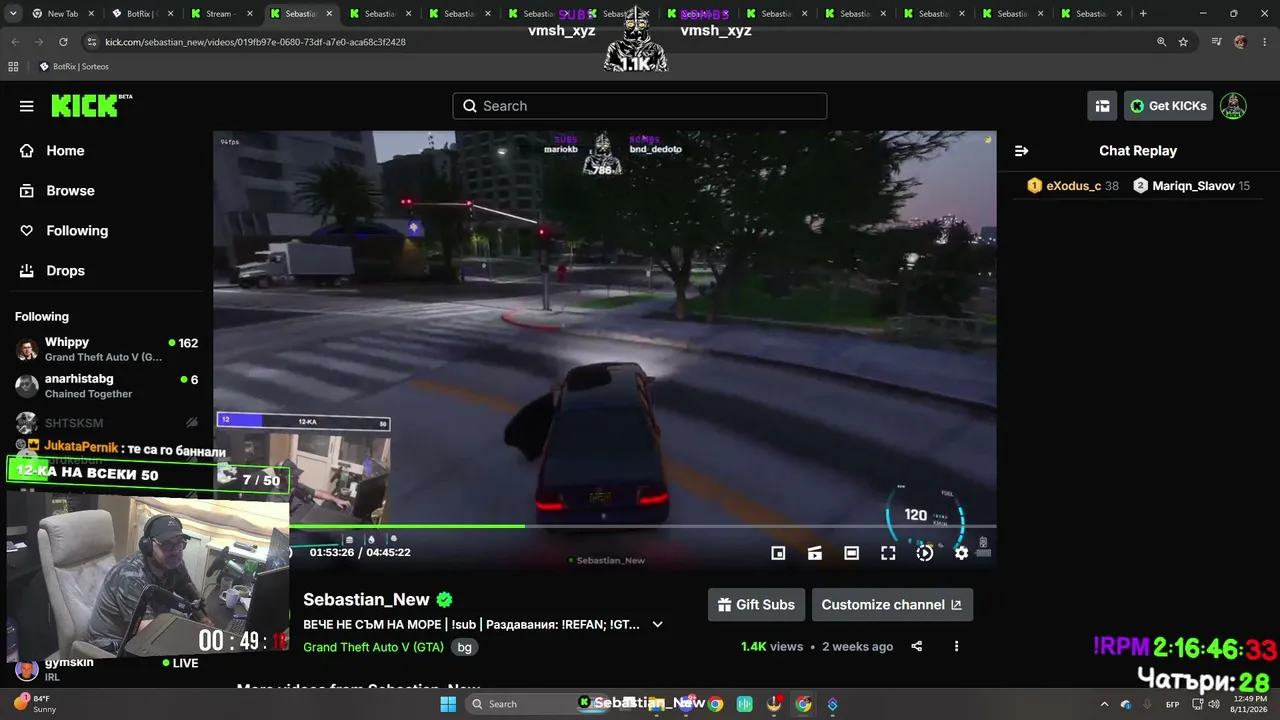1280x720 pixels.
Task: Open Google Chrome from the taskbar
Action: pos(715,704)
